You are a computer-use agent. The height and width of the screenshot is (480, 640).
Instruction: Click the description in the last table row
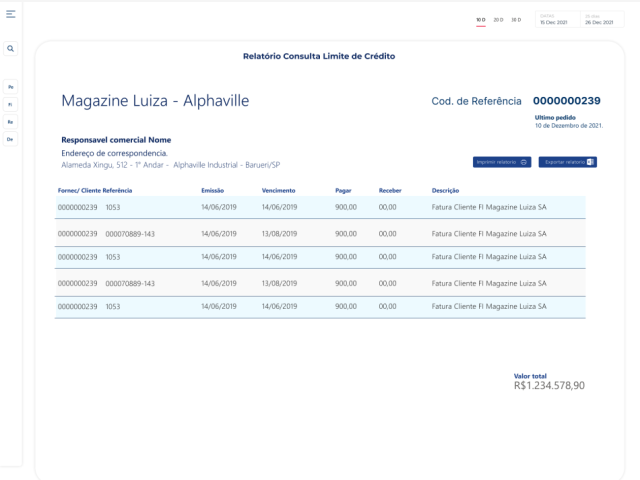click(489, 307)
